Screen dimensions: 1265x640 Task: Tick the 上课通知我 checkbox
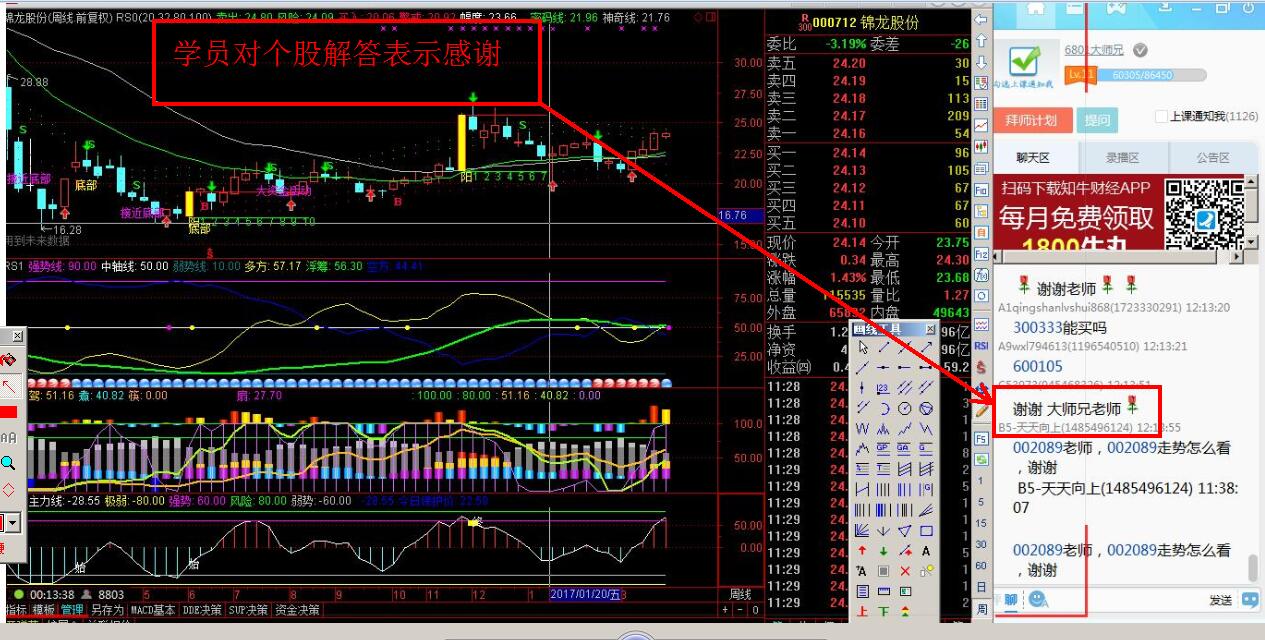[x=1161, y=117]
